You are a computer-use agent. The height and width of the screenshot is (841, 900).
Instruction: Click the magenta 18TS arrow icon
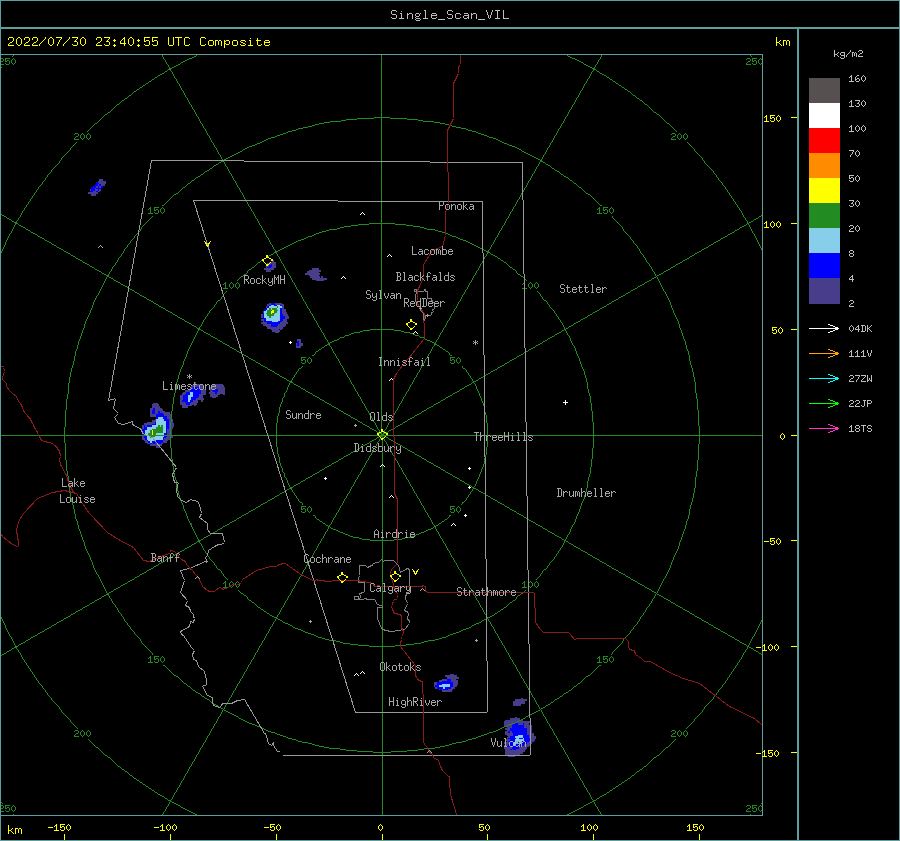[824, 428]
